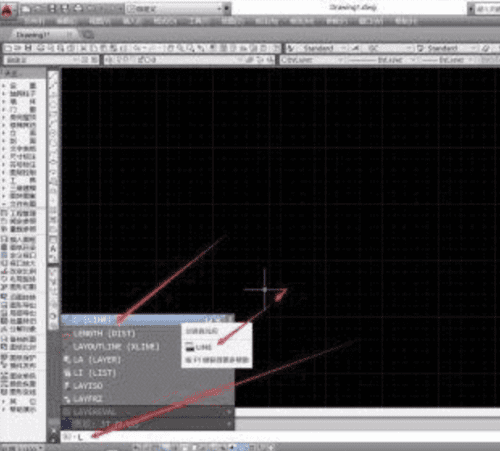Click the highlighted L (LINE) suggestion row

(x=147, y=320)
